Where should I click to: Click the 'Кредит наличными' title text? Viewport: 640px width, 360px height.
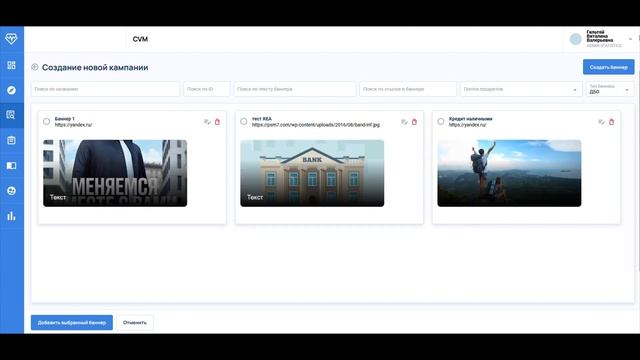pos(471,119)
